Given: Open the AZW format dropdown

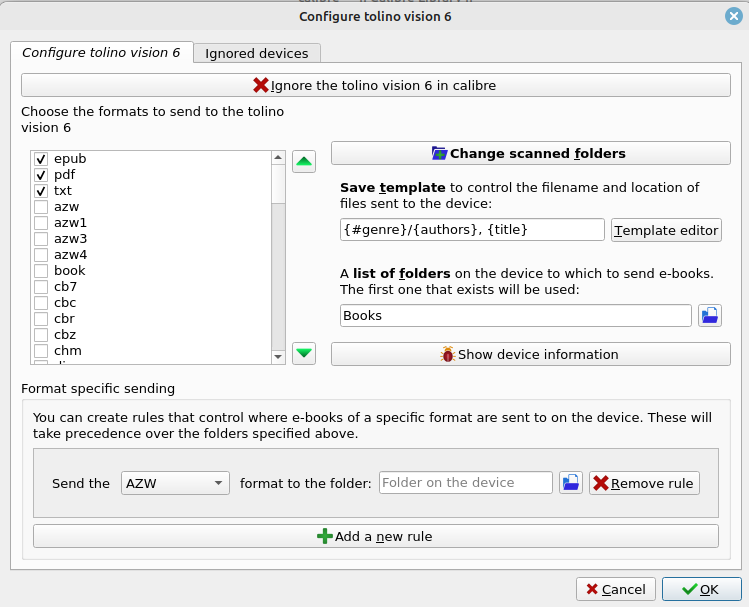Looking at the screenshot, I should tap(175, 483).
